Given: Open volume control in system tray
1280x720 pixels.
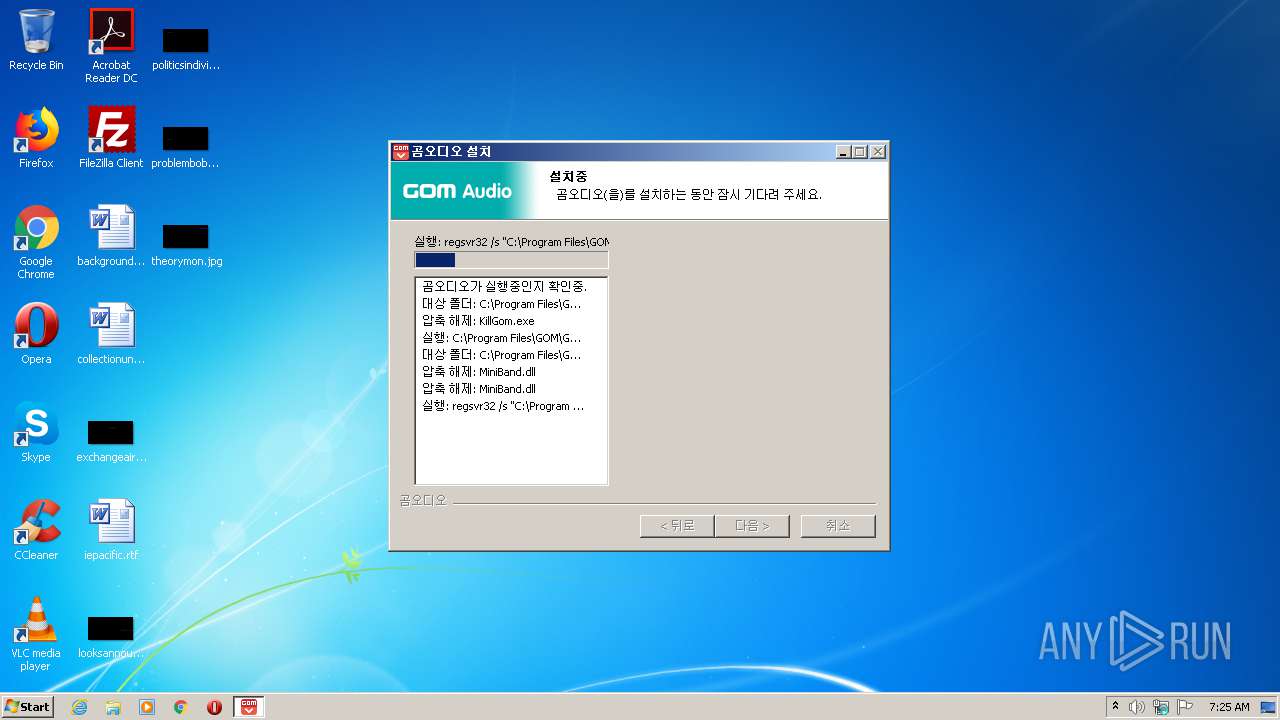Looking at the screenshot, I should [1137, 707].
